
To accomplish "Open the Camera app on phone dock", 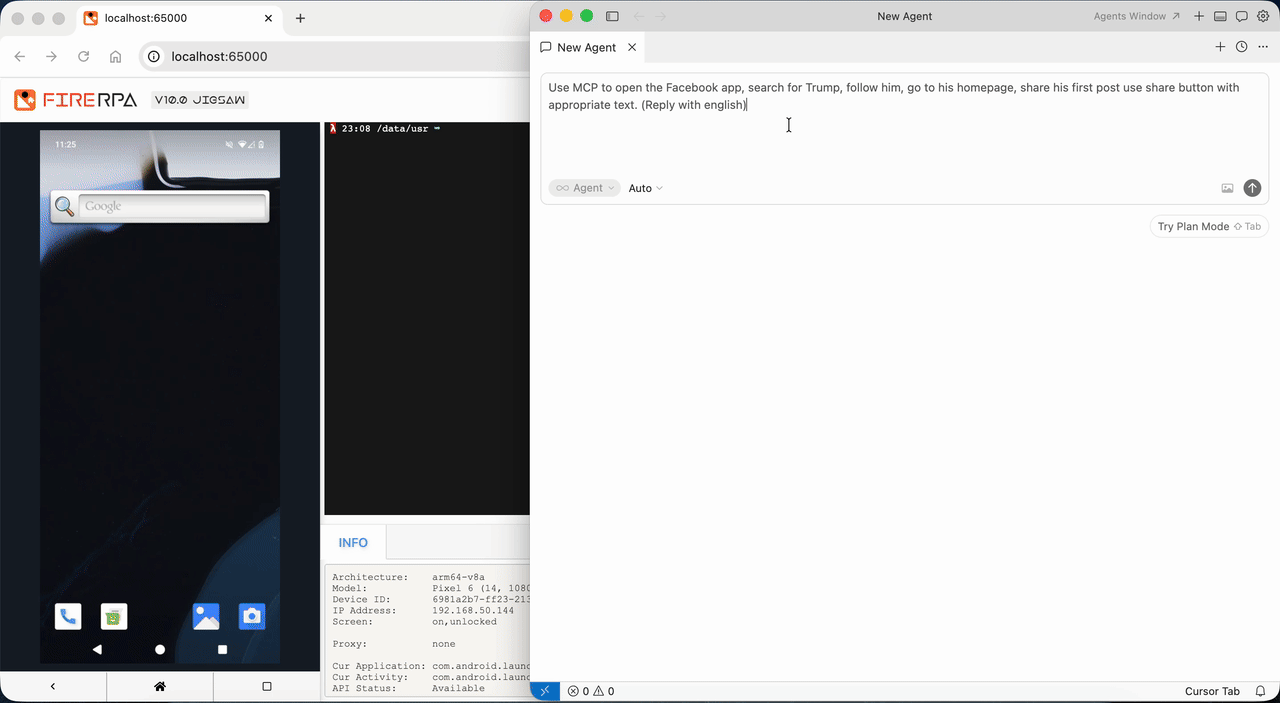I will coord(252,617).
